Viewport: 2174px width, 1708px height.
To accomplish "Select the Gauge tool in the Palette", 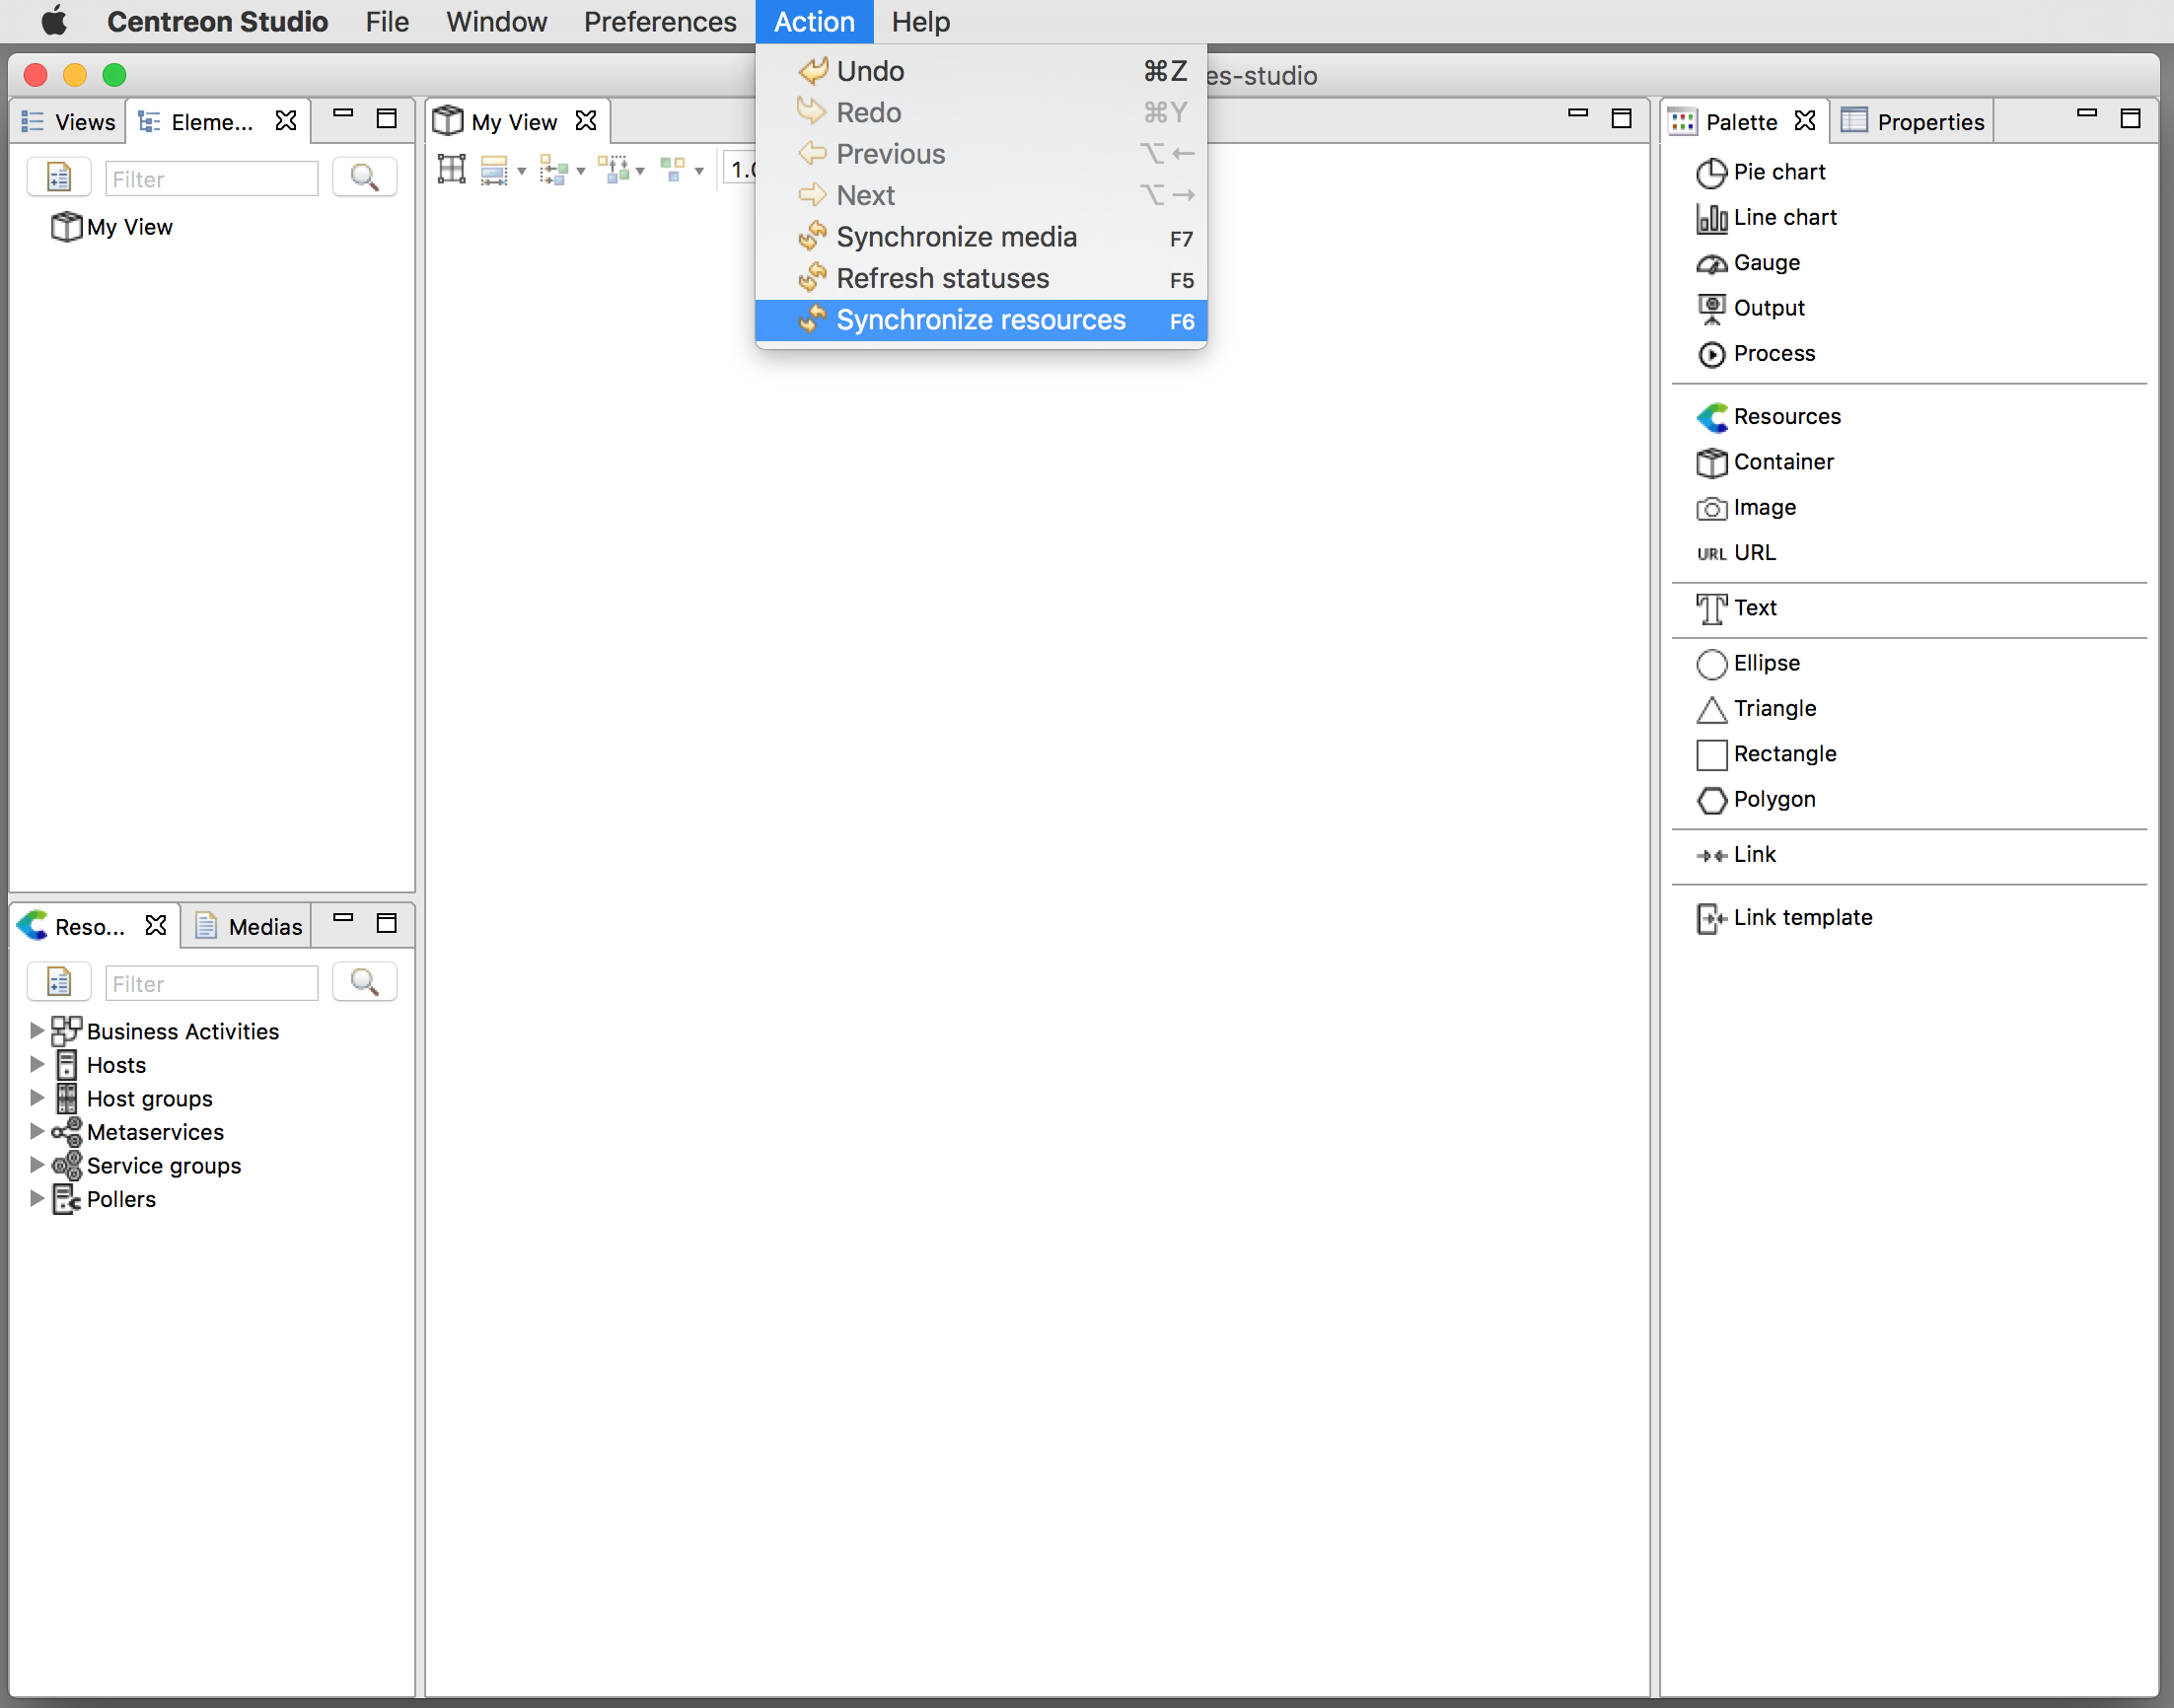I will pyautogui.click(x=1766, y=262).
